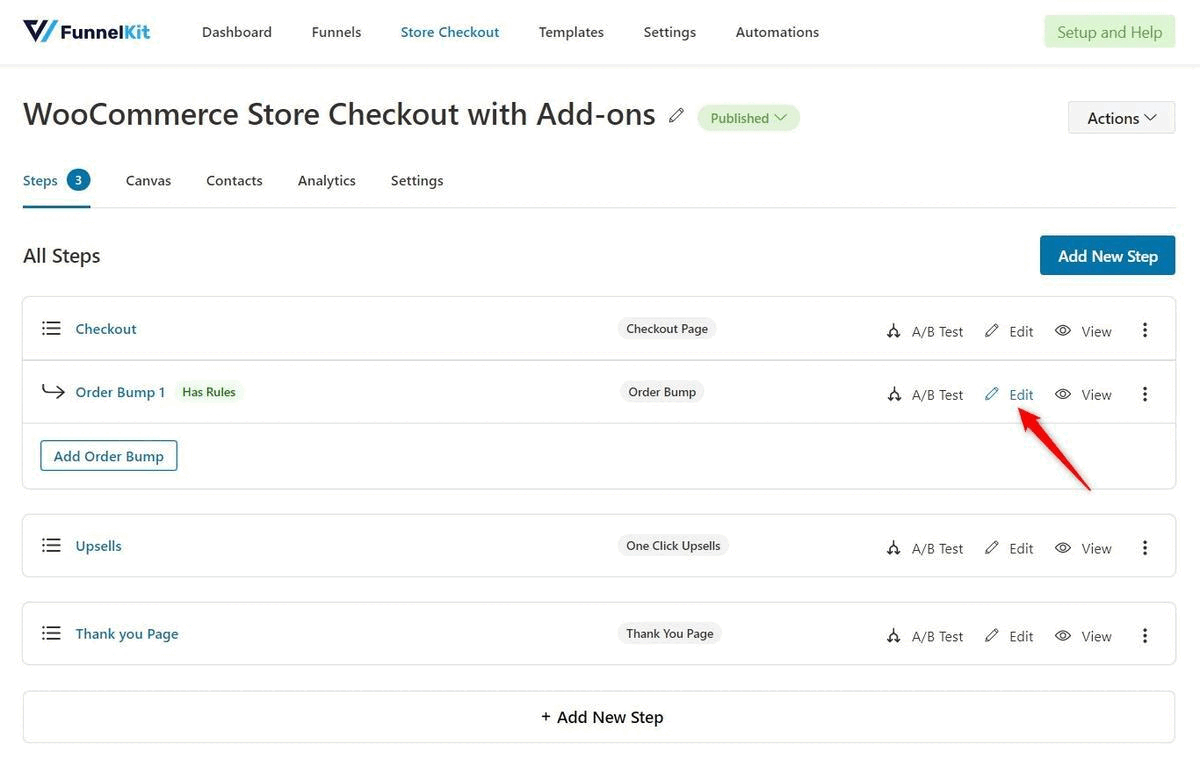Open the three-dot menu for Order Bump 1
Image resolution: width=1200 pixels, height=760 pixels.
click(1145, 394)
